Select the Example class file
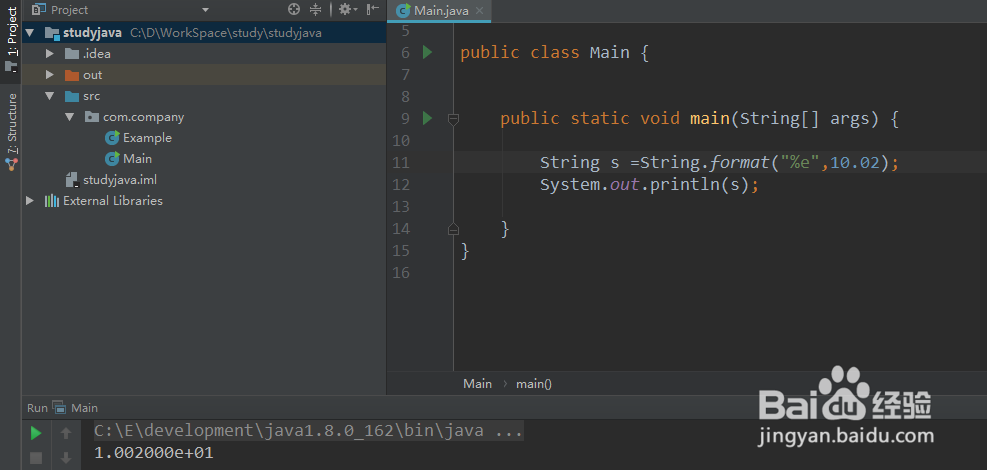 [138, 138]
